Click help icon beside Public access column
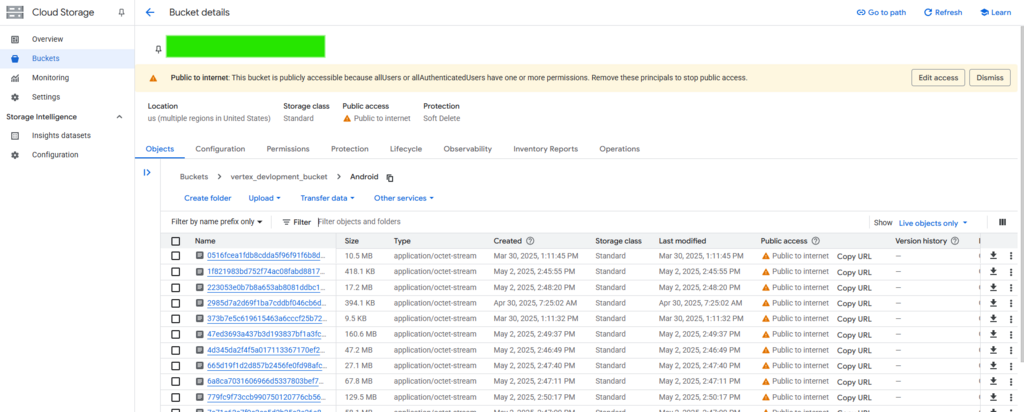Viewport: 1024px width, 412px height. point(817,241)
